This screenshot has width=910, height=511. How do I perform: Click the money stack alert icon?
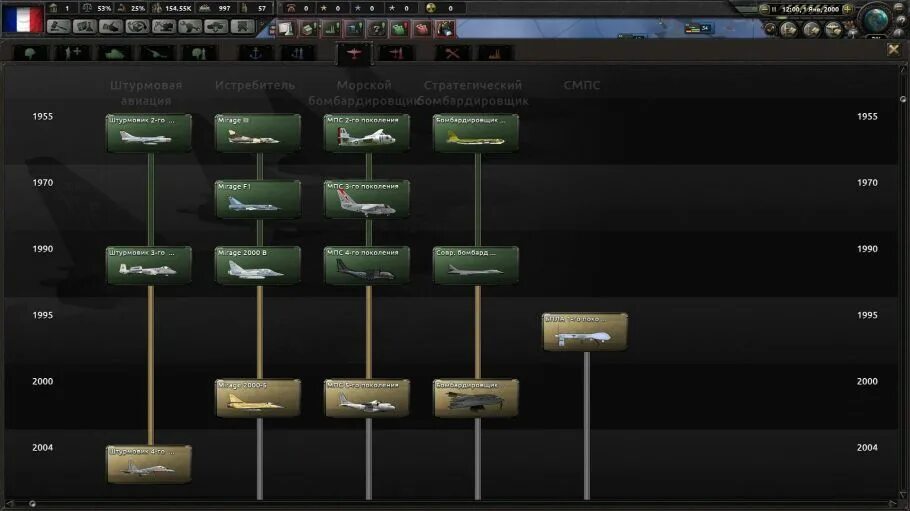308,28
